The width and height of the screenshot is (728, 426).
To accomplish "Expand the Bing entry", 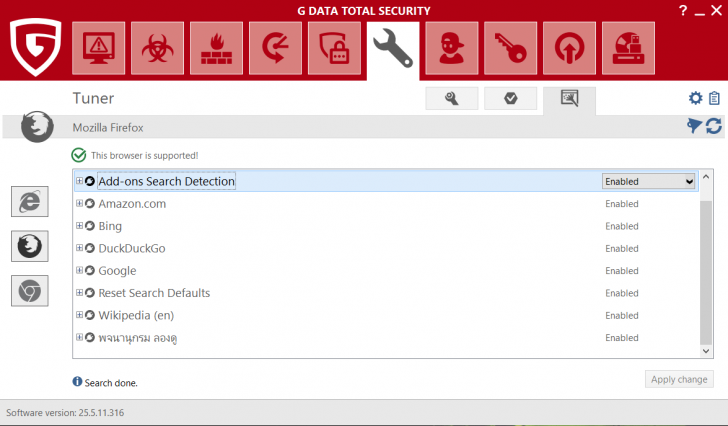I will click(79, 225).
